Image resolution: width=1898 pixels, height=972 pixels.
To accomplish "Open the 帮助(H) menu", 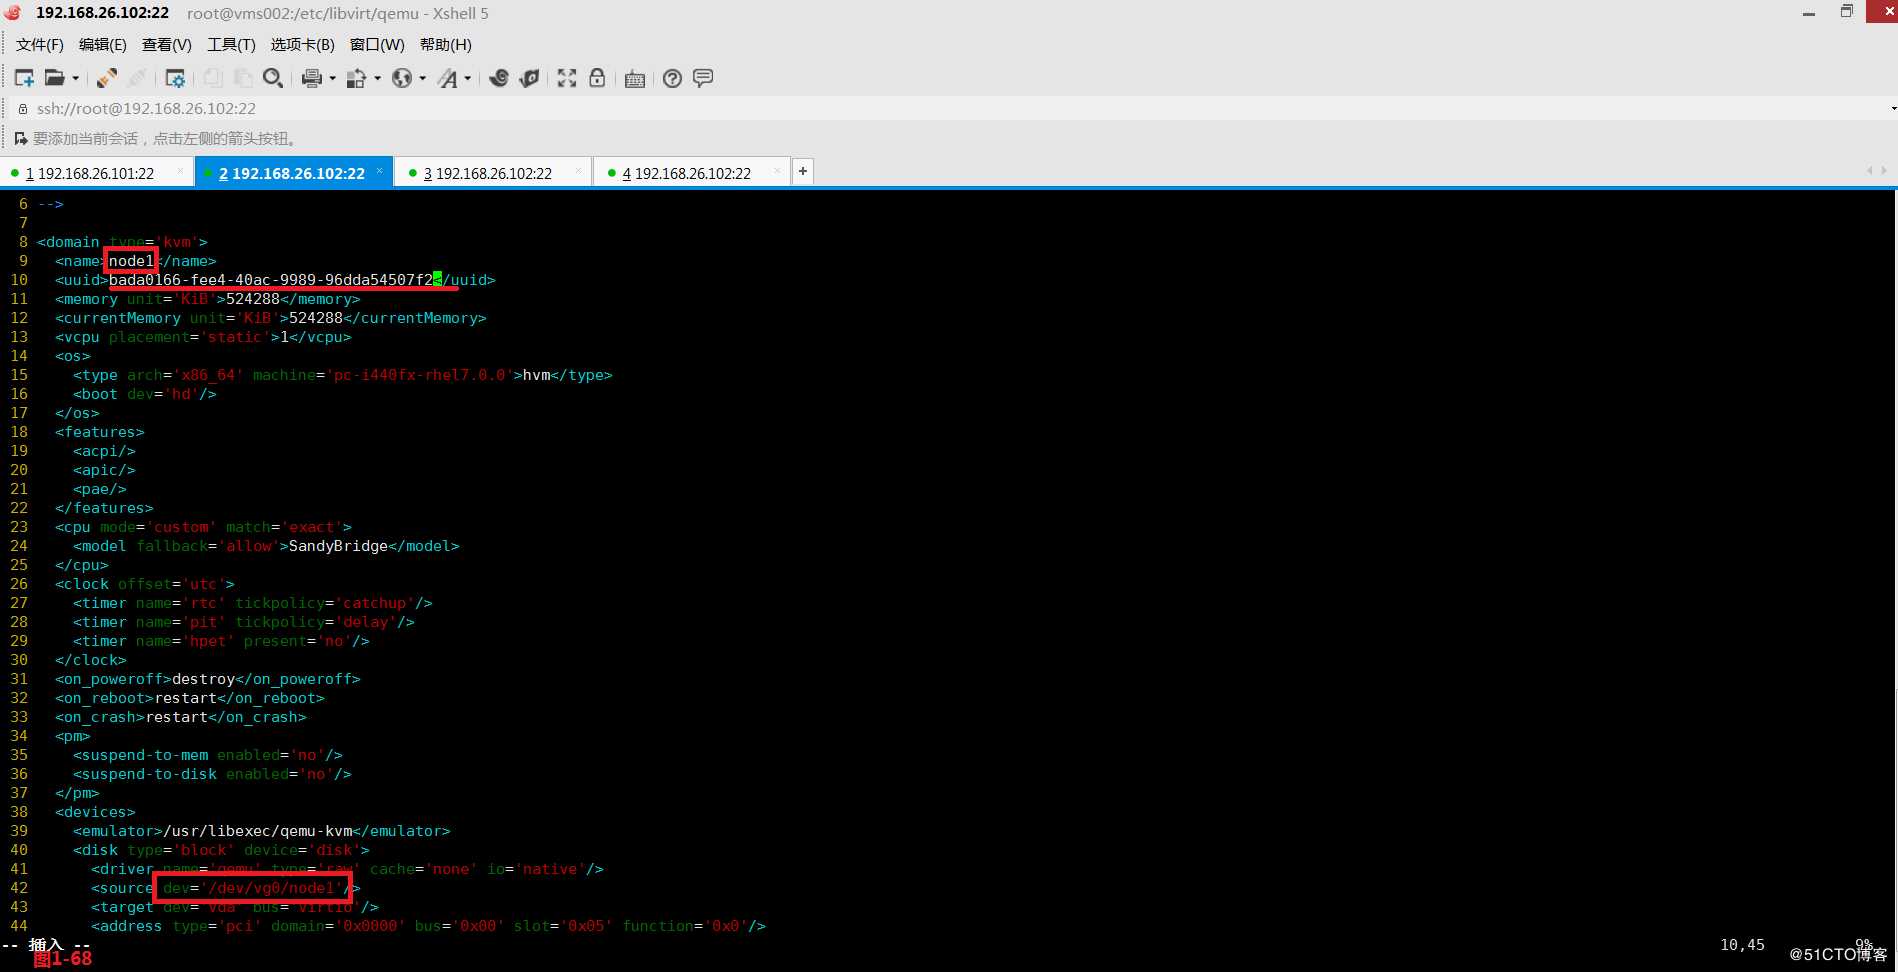I will click(446, 45).
